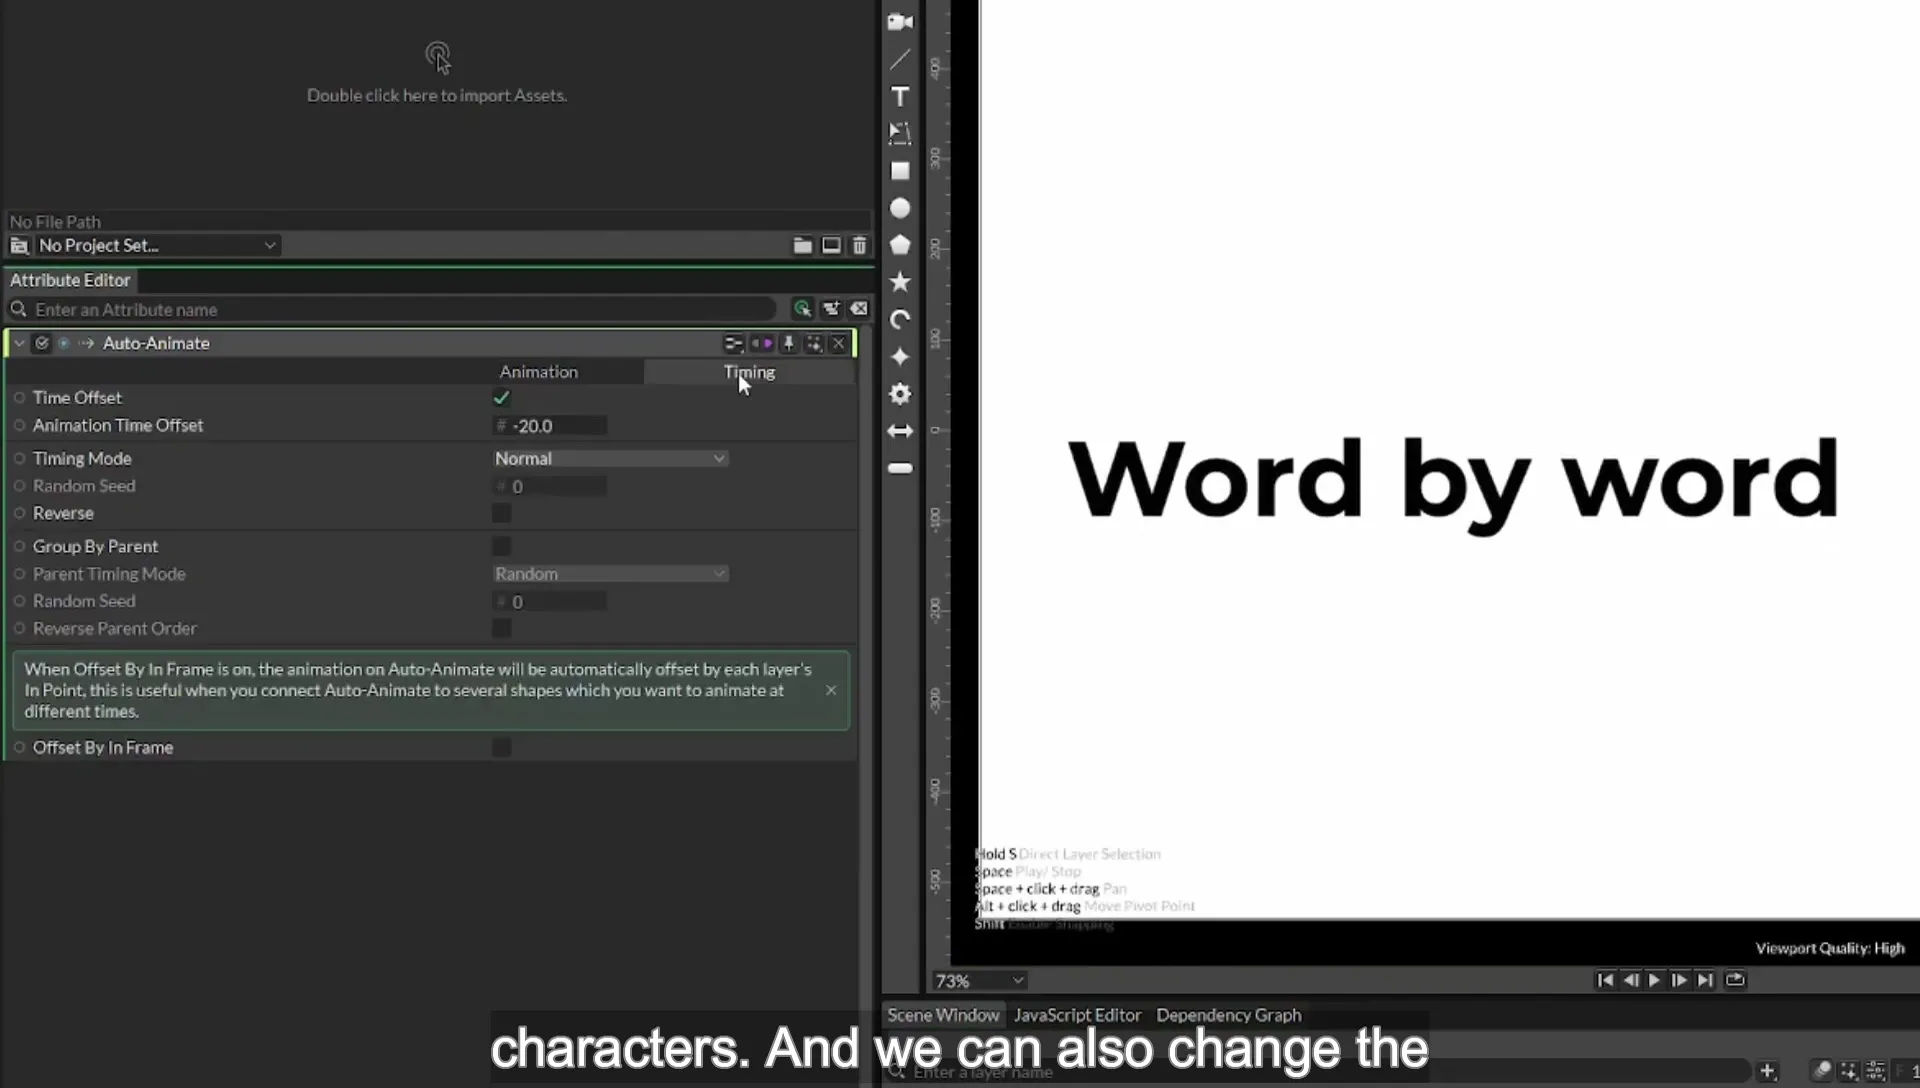Open the Dependency Graph tab
Viewport: 1920px width, 1088px height.
click(1229, 1015)
